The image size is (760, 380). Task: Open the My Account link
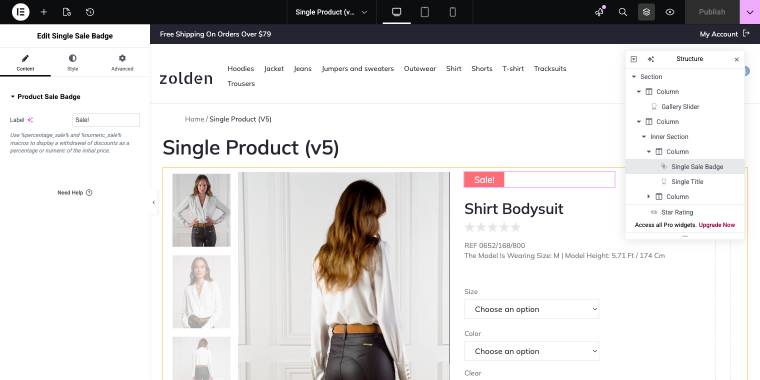point(718,34)
